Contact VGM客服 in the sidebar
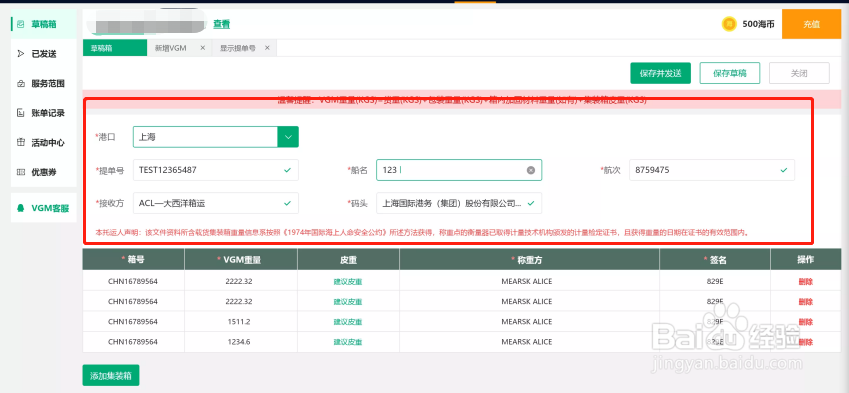 43,208
